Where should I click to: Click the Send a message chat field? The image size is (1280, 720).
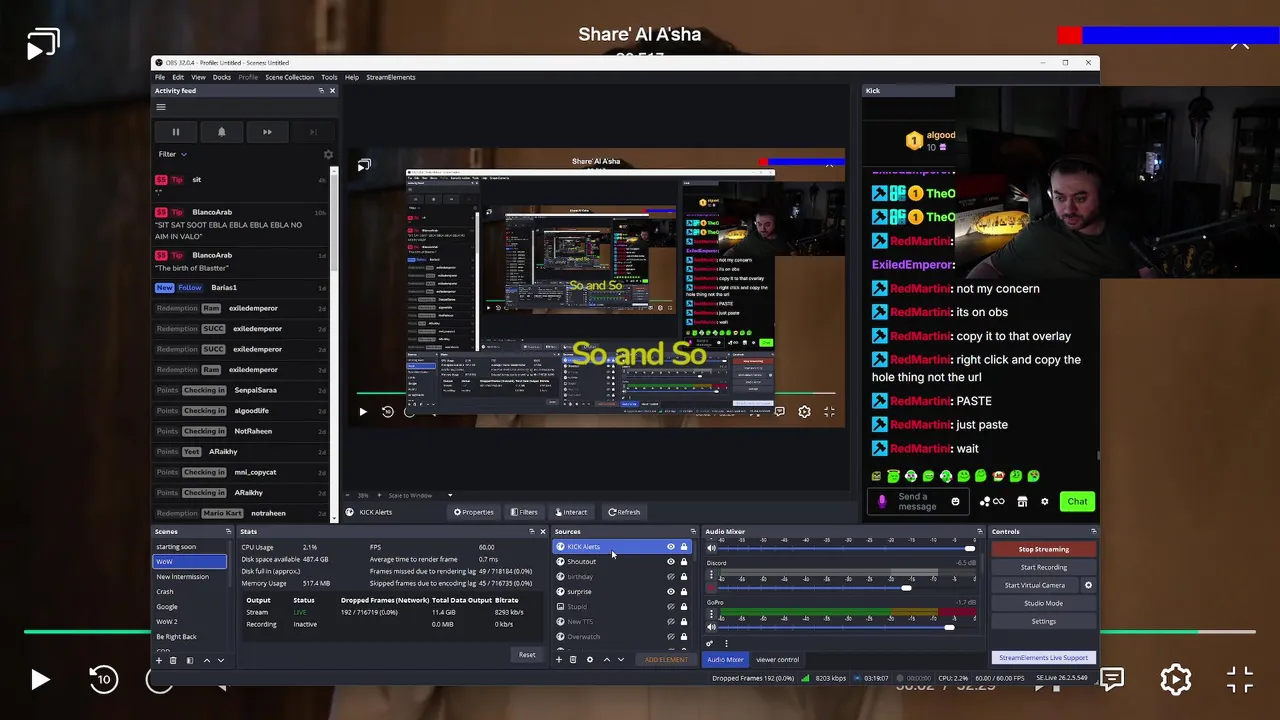click(917, 501)
